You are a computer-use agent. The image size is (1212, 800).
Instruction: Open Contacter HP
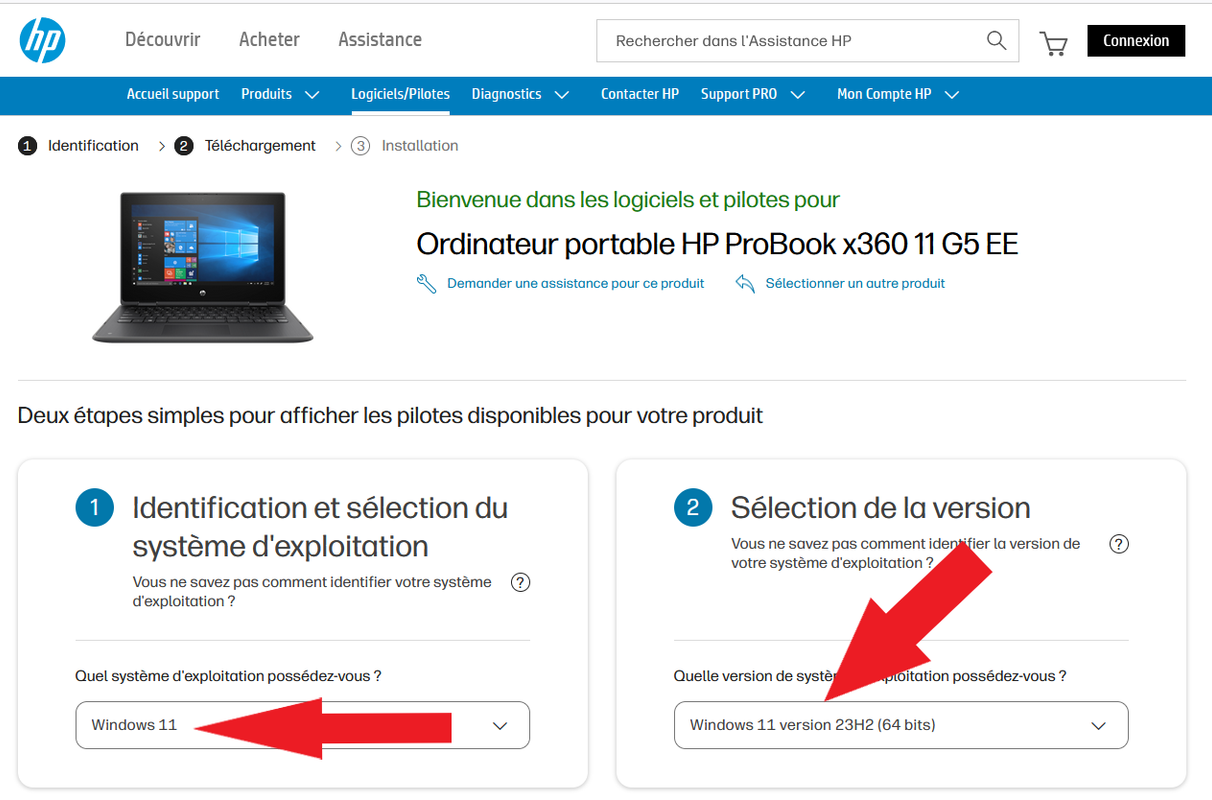coord(640,94)
